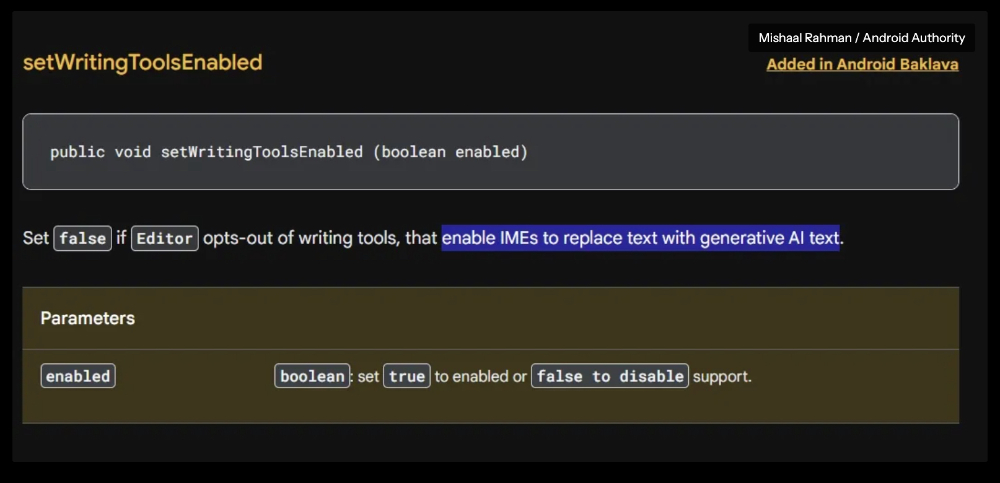The width and height of the screenshot is (1000, 483).
Task: Open the "Added in Android Baklava" link
Action: [862, 64]
